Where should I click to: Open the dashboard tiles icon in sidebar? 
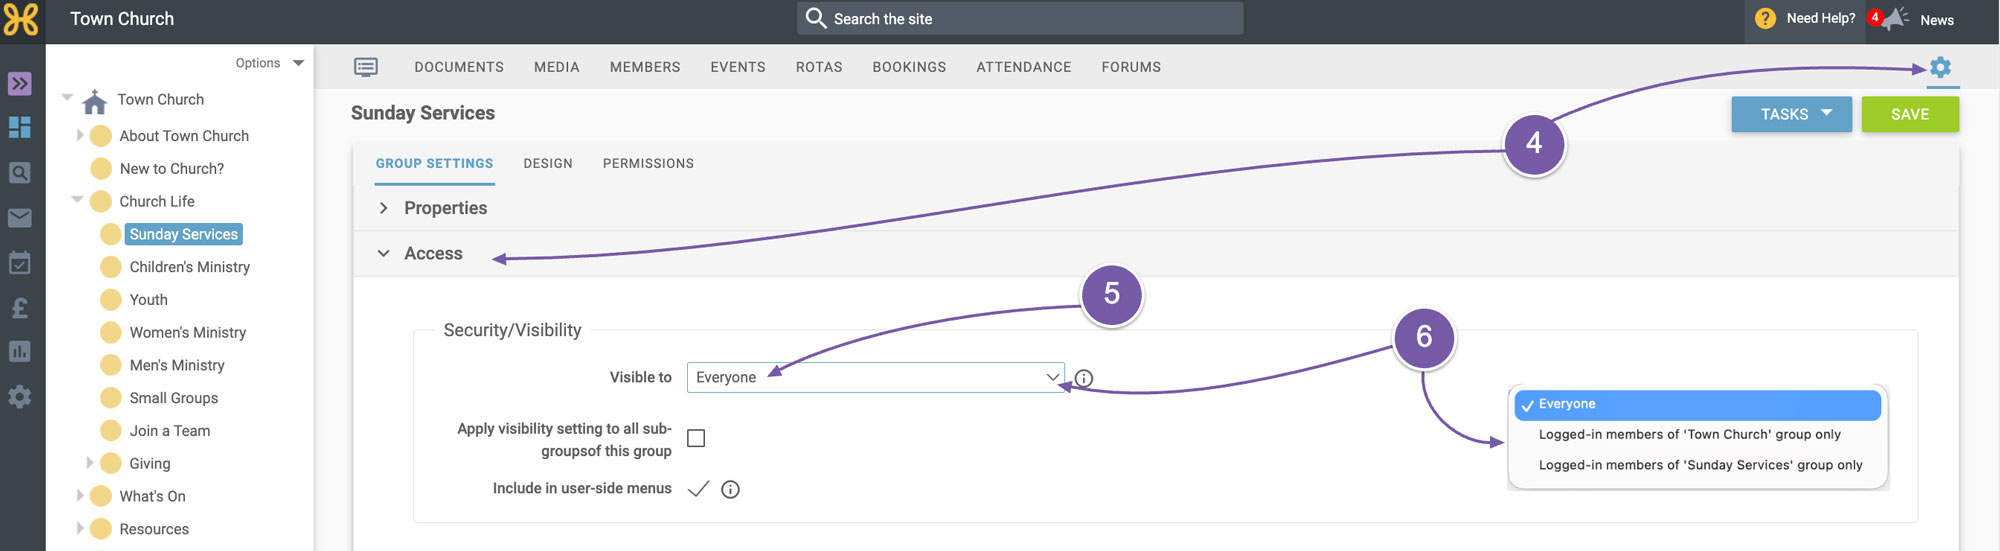(20, 127)
